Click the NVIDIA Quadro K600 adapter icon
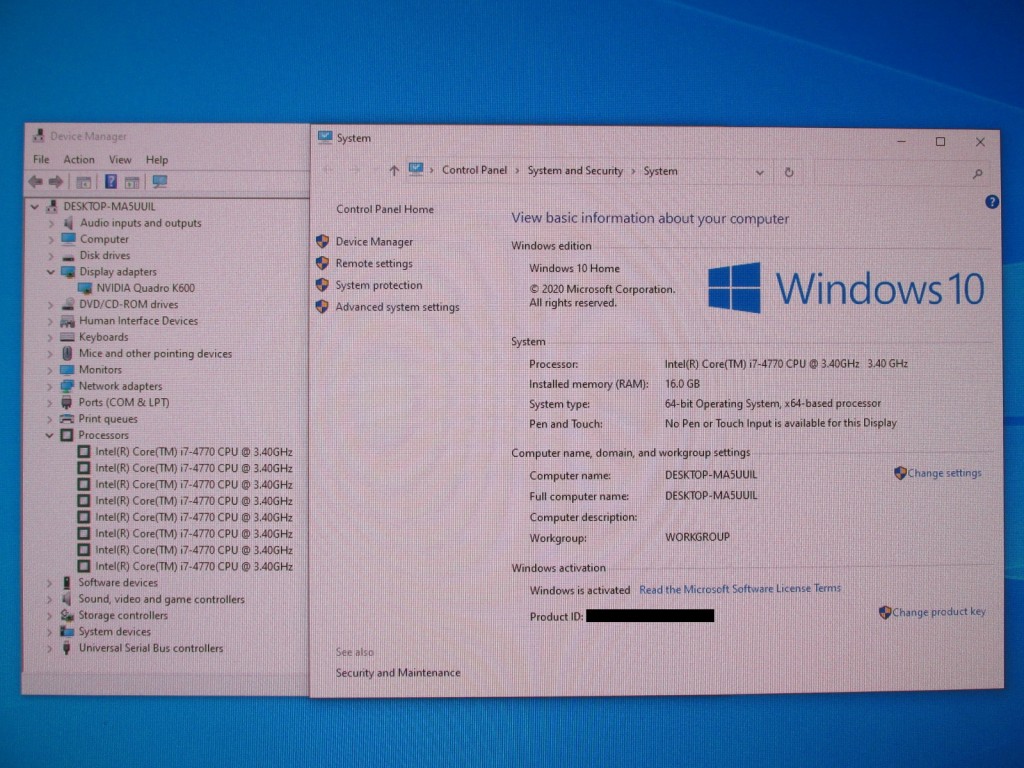1024x768 pixels. 85,288
